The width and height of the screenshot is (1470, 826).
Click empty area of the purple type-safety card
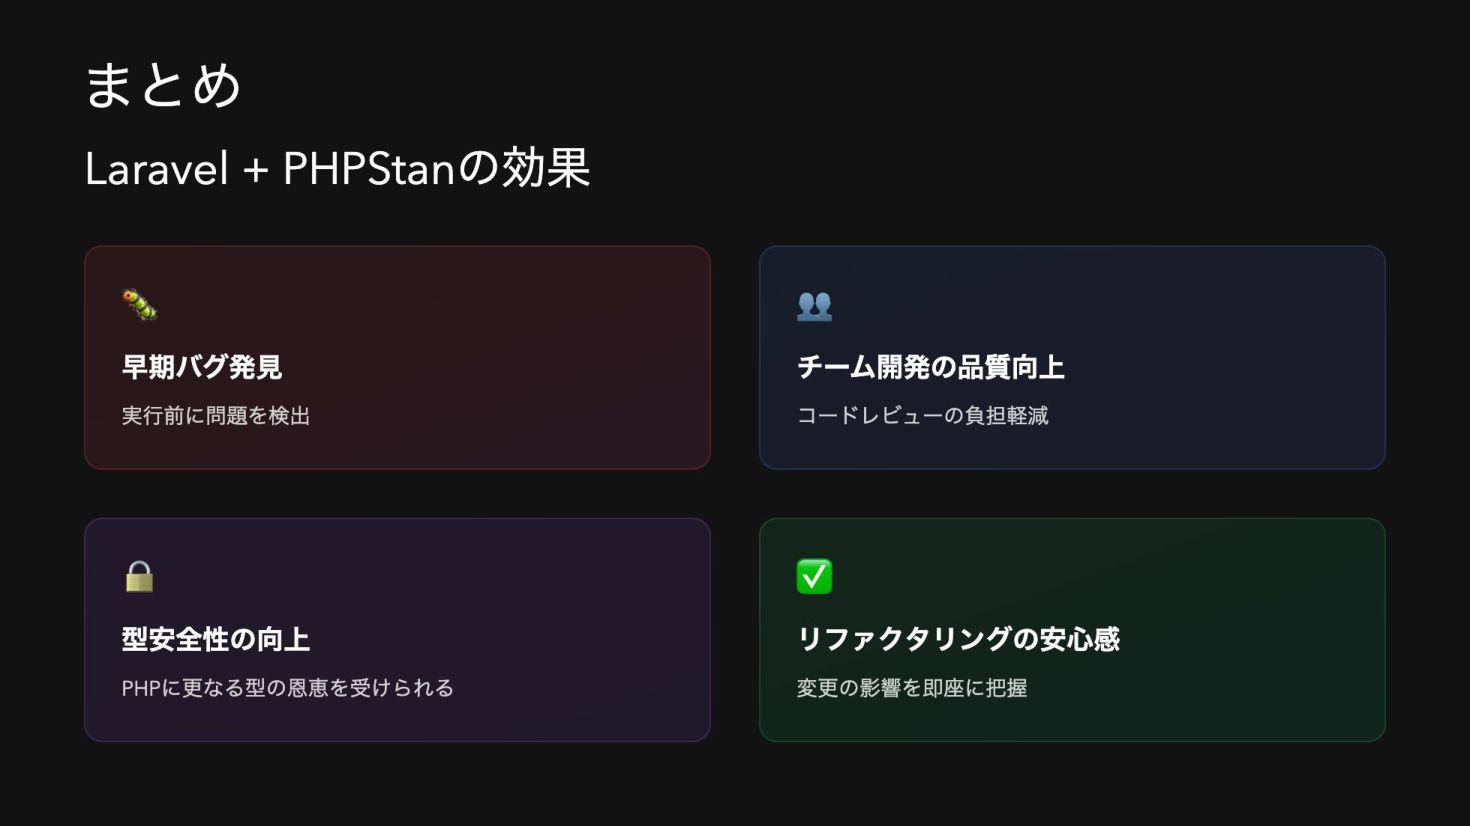560,600
